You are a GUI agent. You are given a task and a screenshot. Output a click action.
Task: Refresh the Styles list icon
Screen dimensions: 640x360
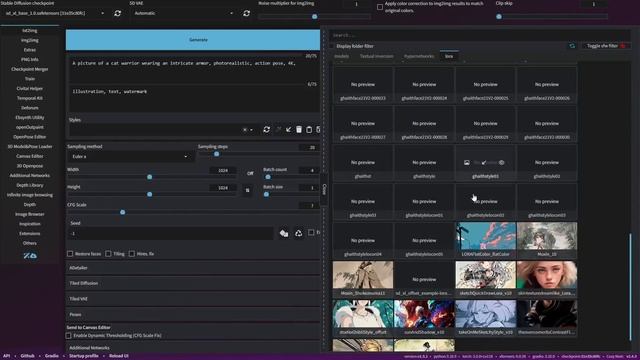(267, 129)
